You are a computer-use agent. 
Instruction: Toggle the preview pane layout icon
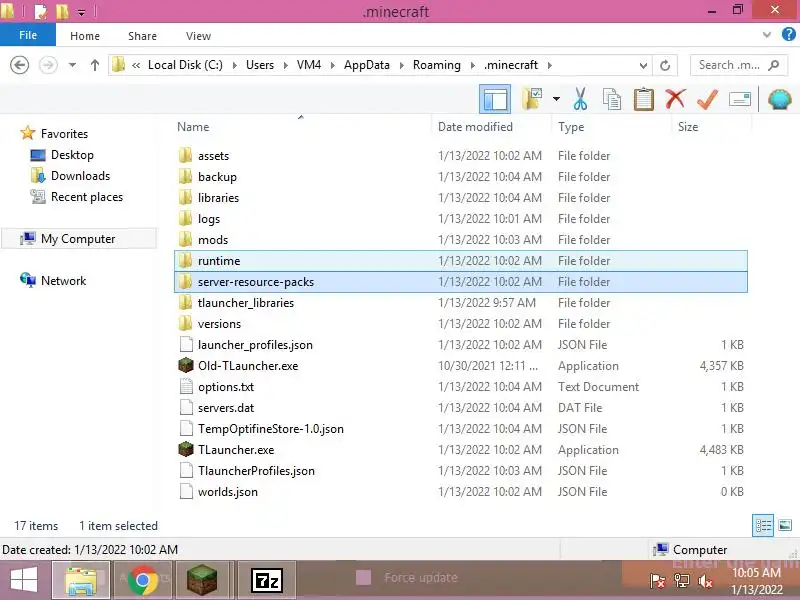[x=495, y=99]
